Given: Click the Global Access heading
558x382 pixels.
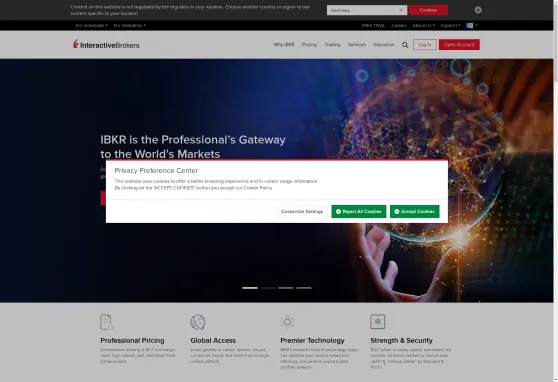Looking at the screenshot, I should click(213, 340).
